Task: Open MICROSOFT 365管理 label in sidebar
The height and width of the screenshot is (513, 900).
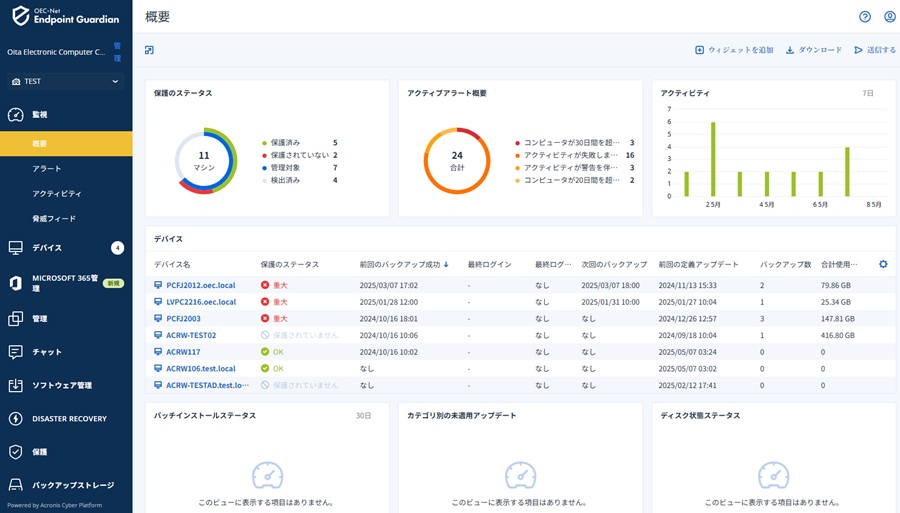Action: 65,283
